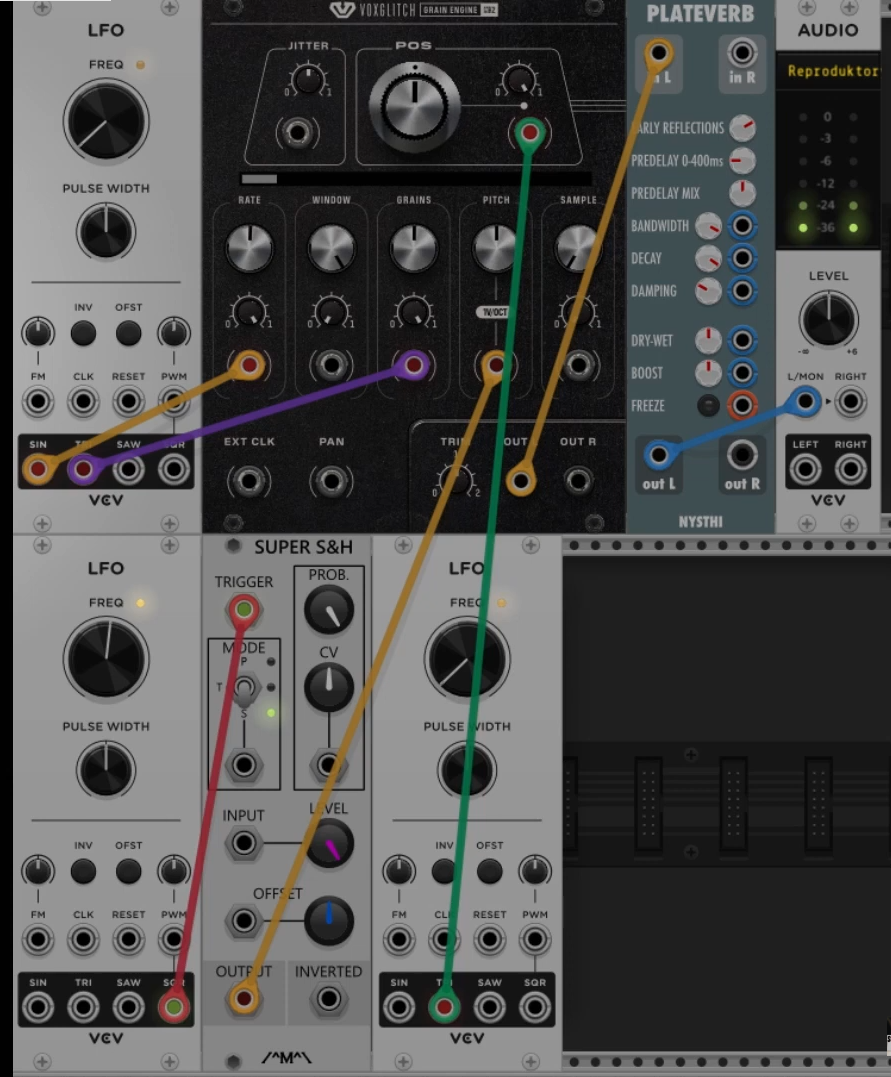Click the SIN output jack on the upper LFO
891x1077 pixels.
pos(38,469)
